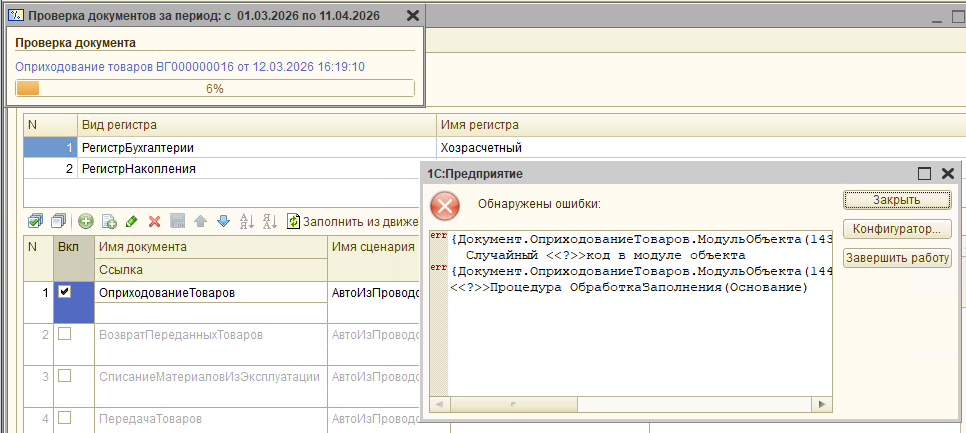Click the second err marker in error list

tap(441, 269)
